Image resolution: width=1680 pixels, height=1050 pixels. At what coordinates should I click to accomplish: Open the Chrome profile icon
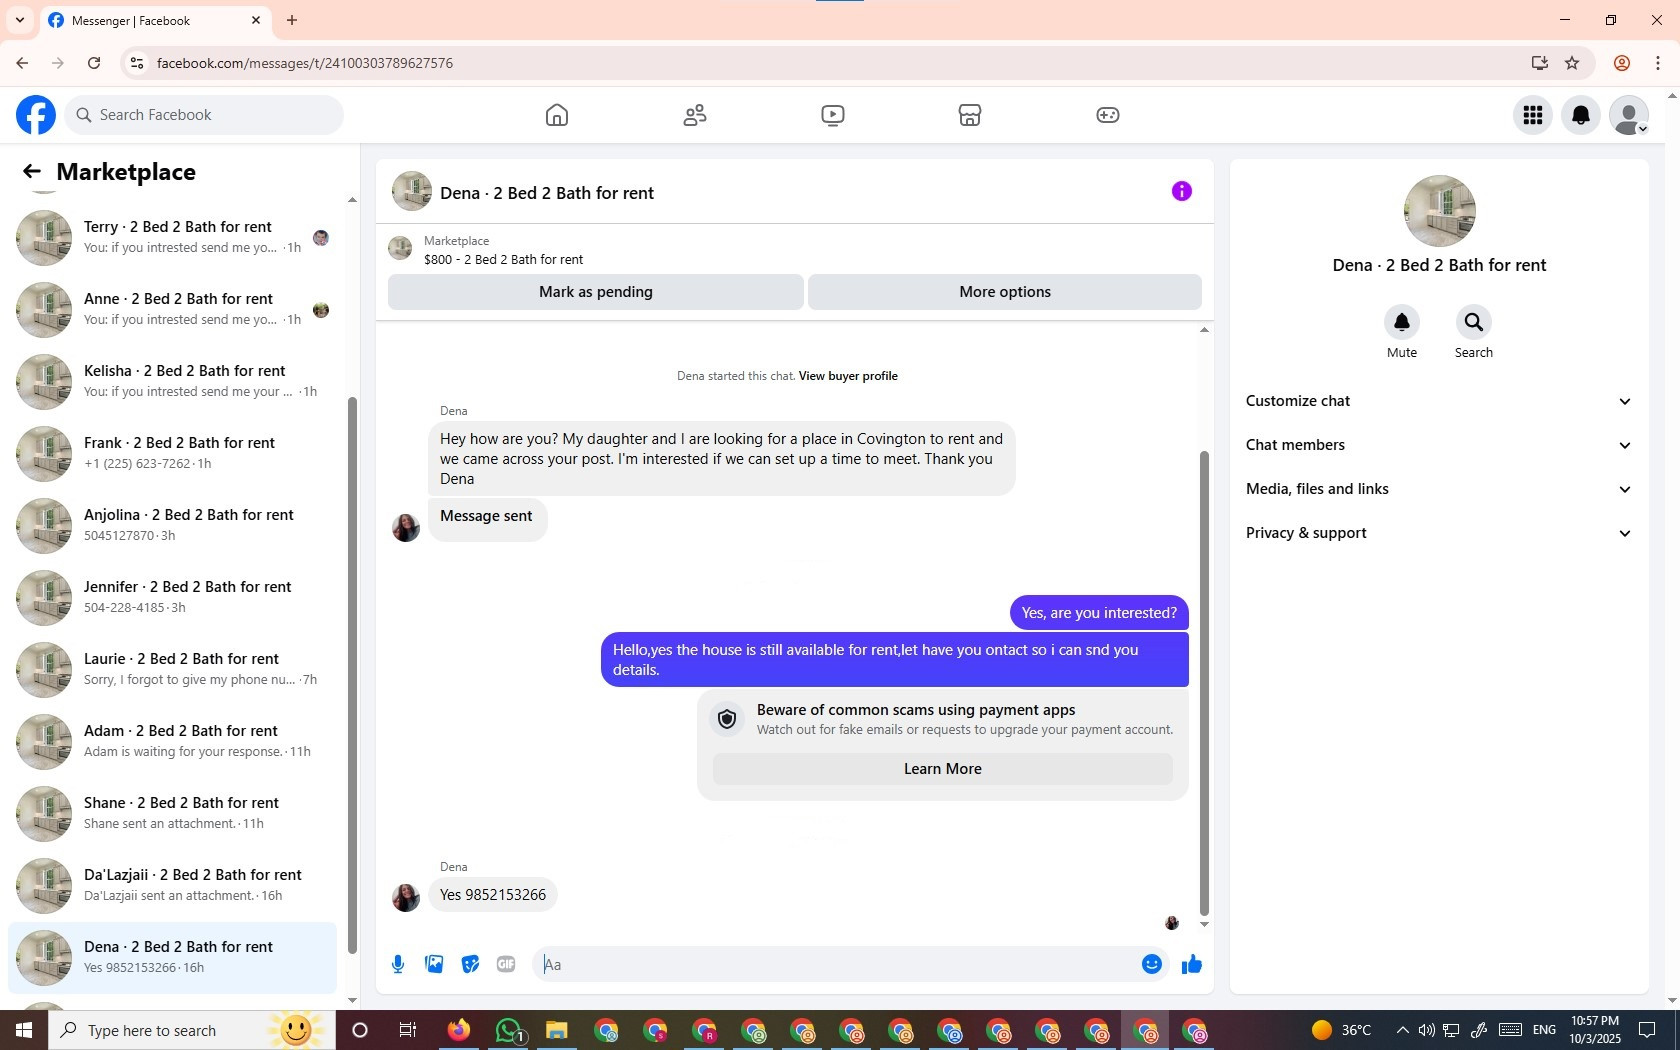pyautogui.click(x=1622, y=63)
